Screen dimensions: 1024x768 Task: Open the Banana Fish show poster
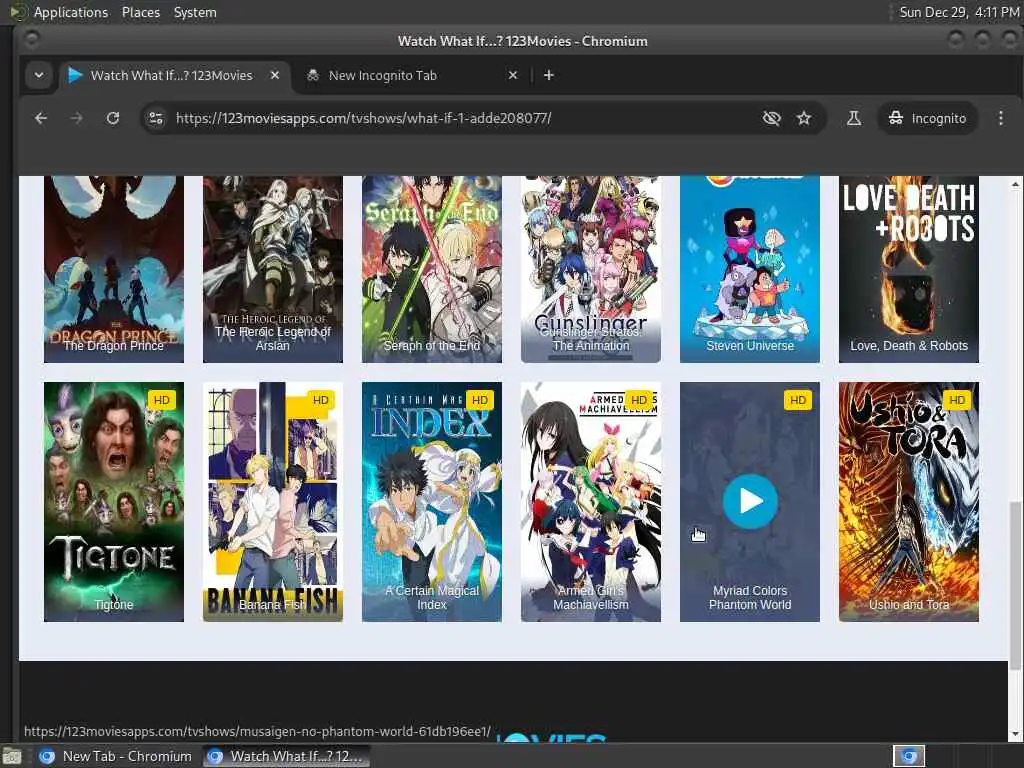pos(272,502)
